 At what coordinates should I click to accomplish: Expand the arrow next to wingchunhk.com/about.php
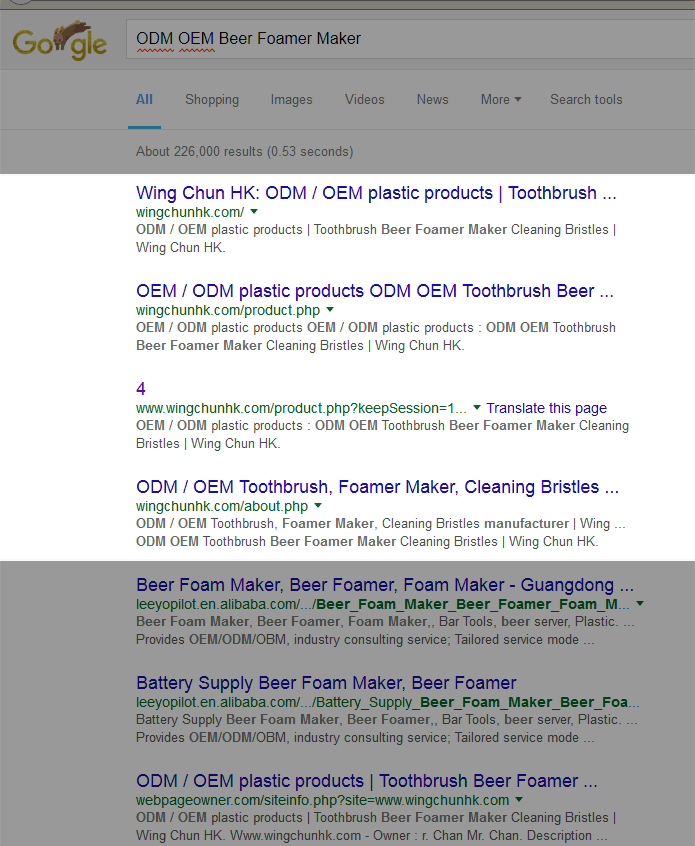point(318,506)
